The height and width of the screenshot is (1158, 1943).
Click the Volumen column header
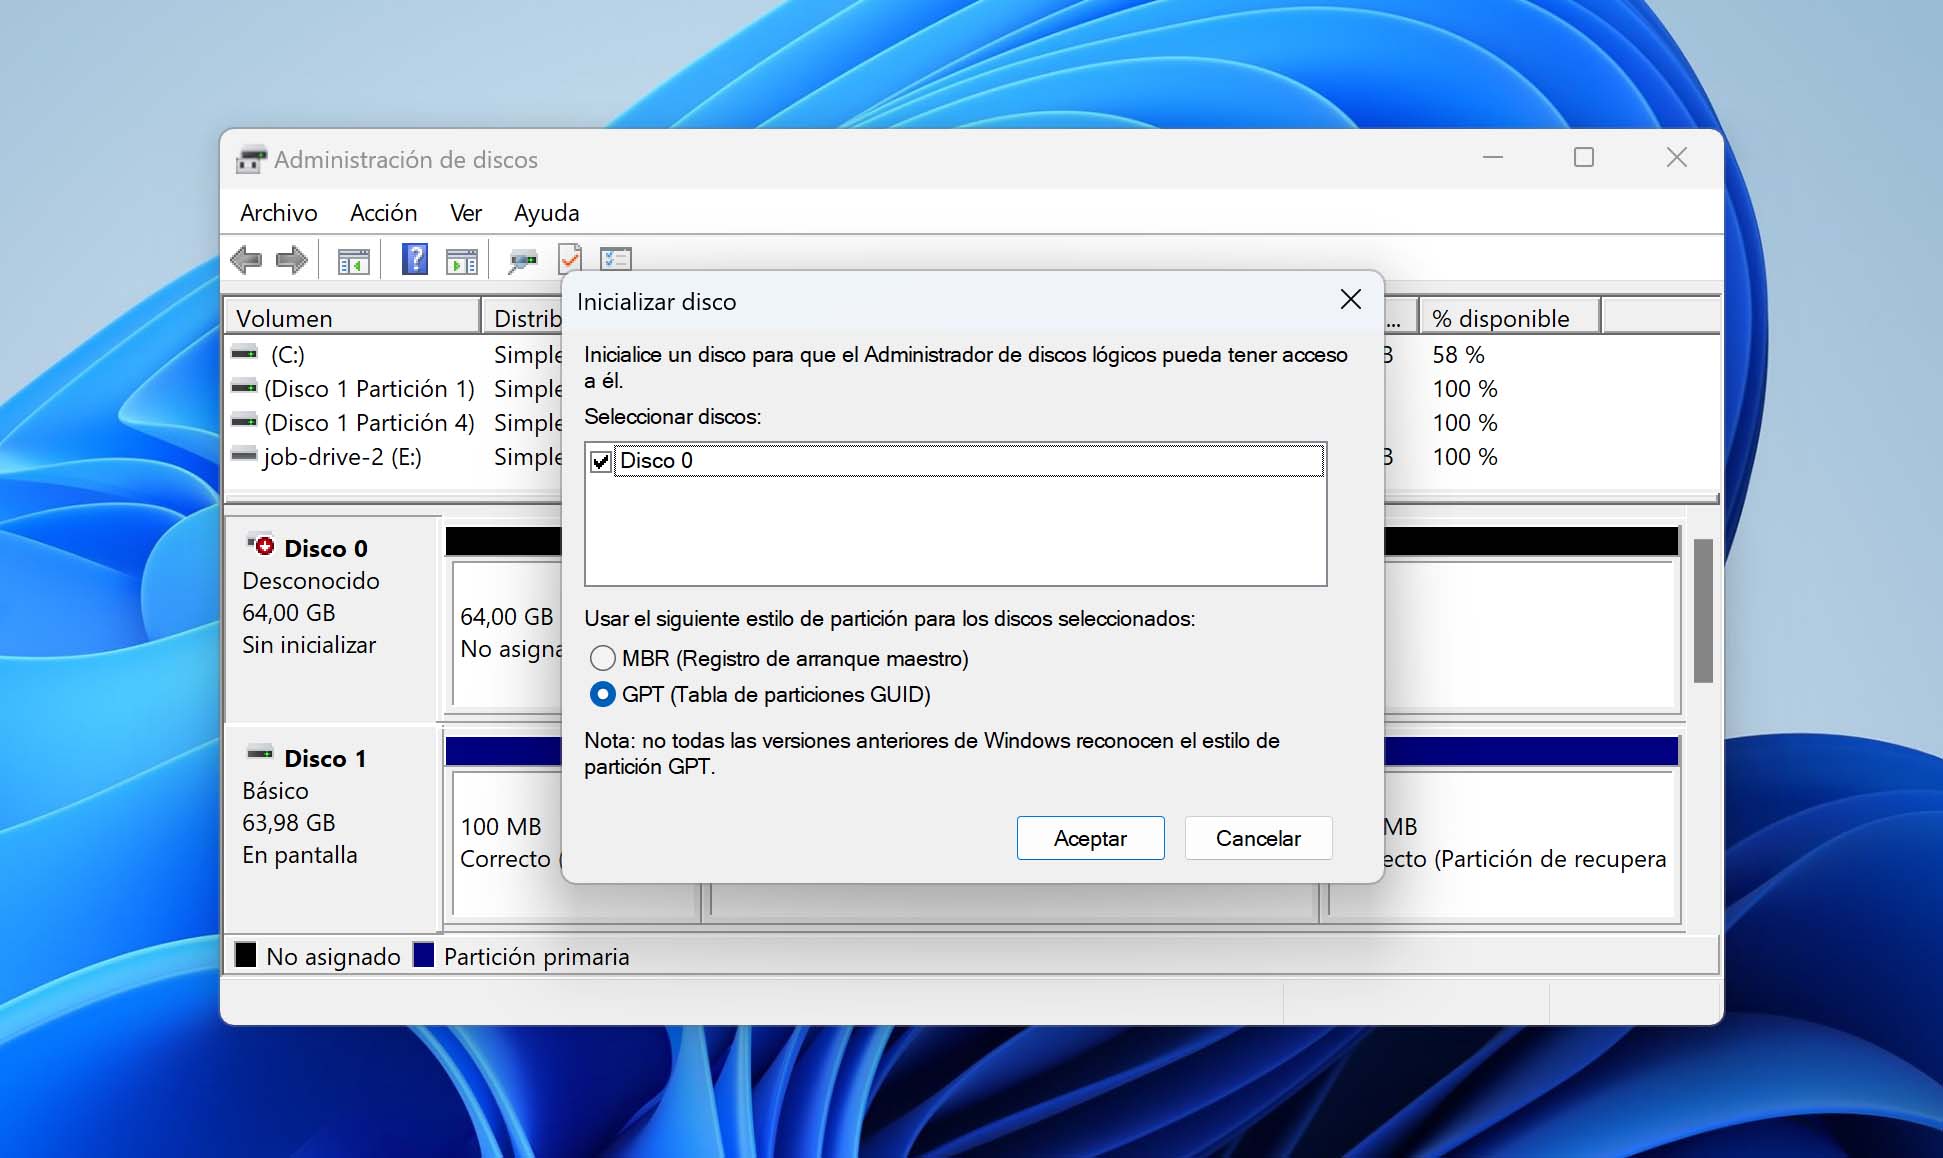click(x=353, y=318)
